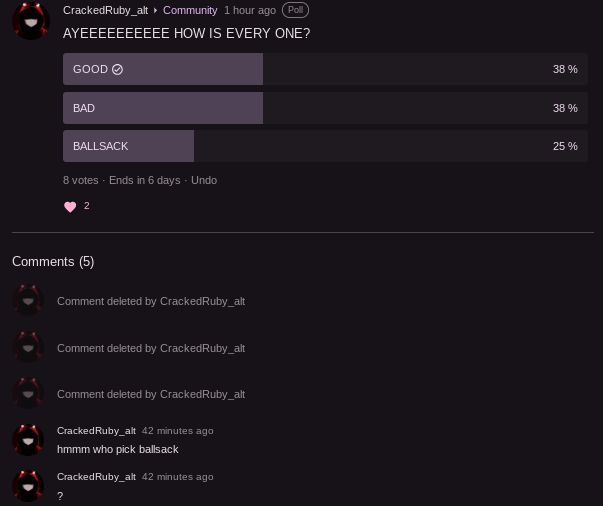The image size is (603, 506).
Task: Click the Poll badge label
Action: coord(295,10)
